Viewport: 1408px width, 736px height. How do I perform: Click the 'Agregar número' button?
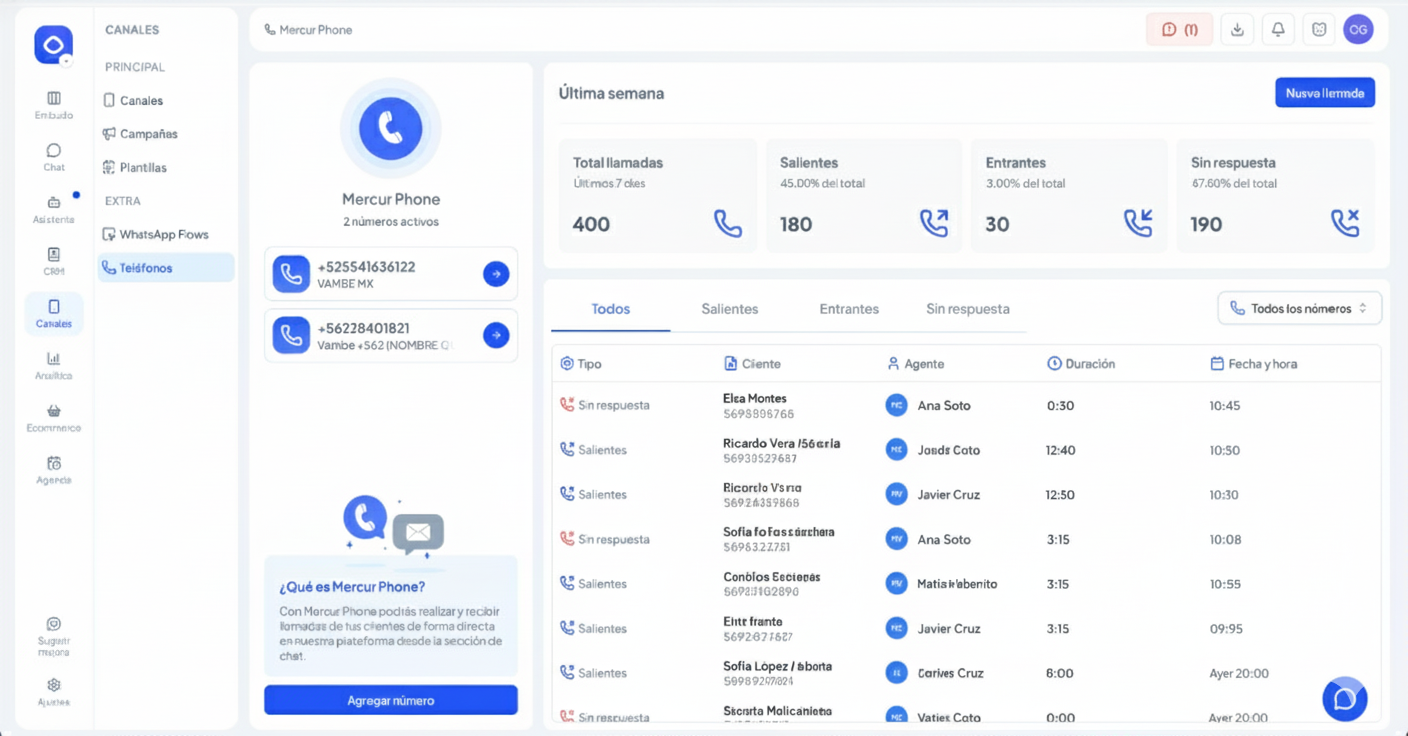pyautogui.click(x=391, y=700)
